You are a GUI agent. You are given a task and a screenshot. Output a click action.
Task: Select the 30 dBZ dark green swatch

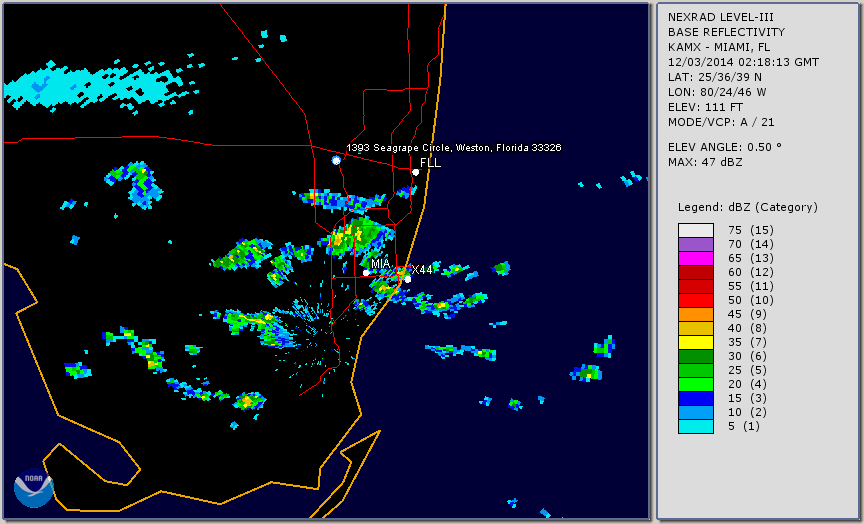[695, 356]
